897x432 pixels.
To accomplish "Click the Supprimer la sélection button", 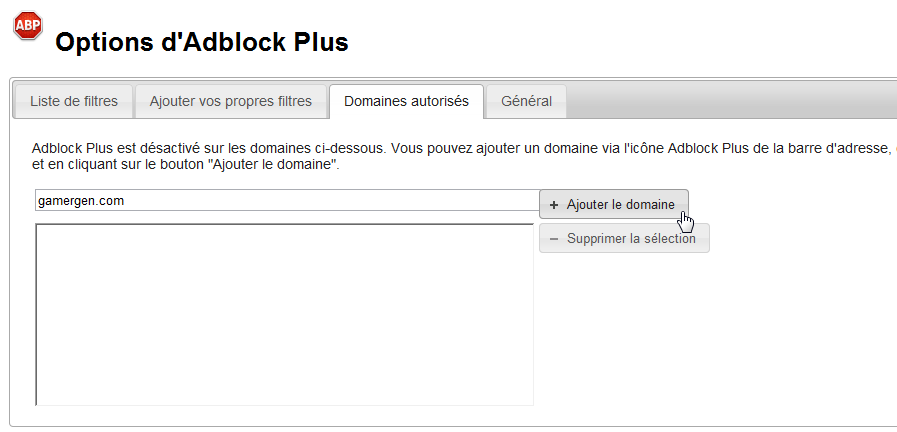I will [624, 239].
